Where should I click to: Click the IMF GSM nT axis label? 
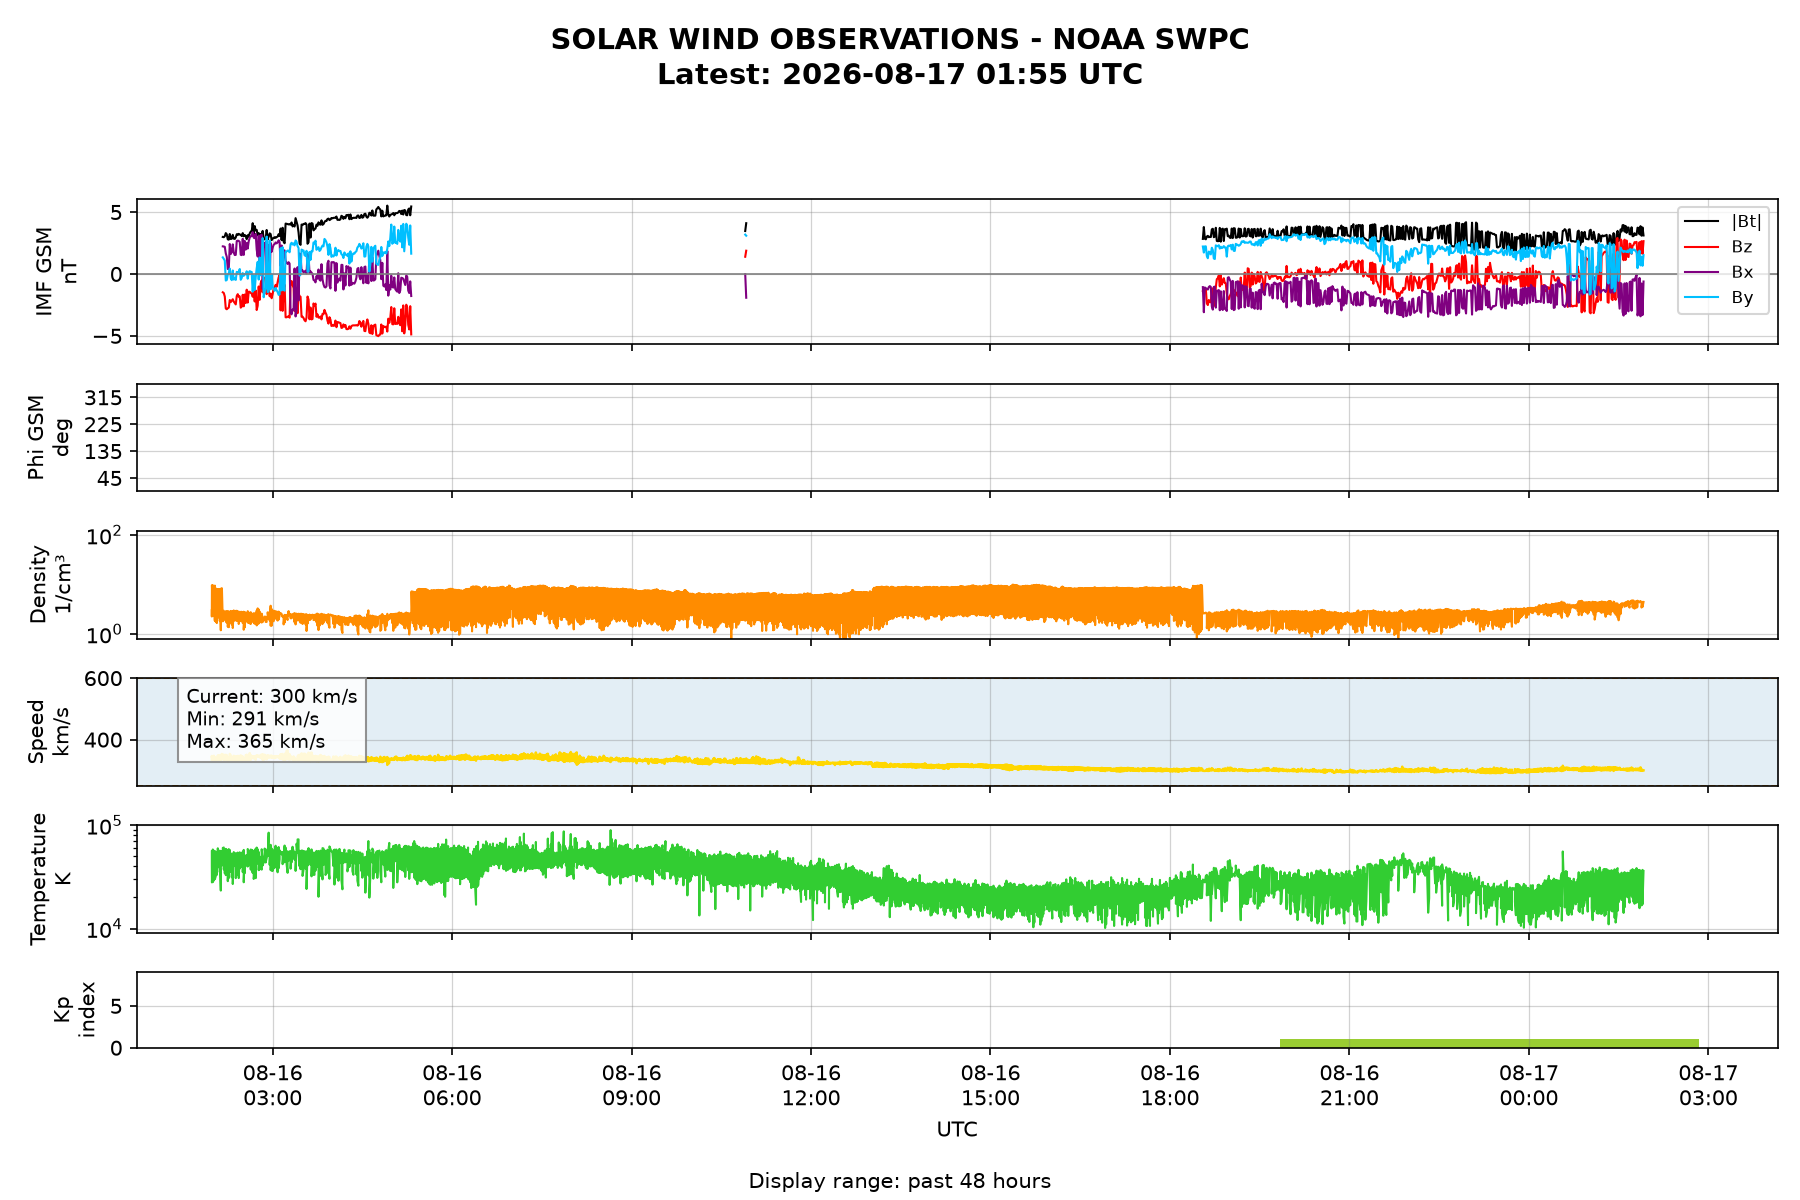56,272
